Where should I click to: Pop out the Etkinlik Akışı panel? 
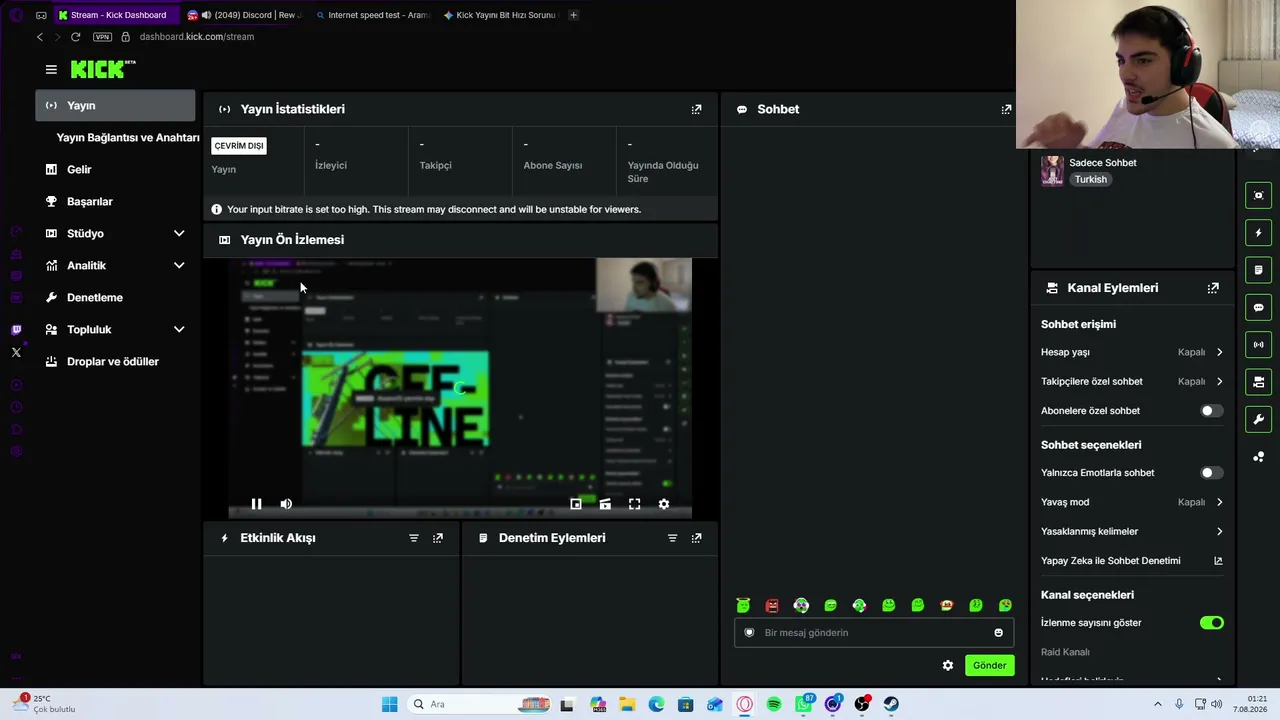tap(437, 538)
